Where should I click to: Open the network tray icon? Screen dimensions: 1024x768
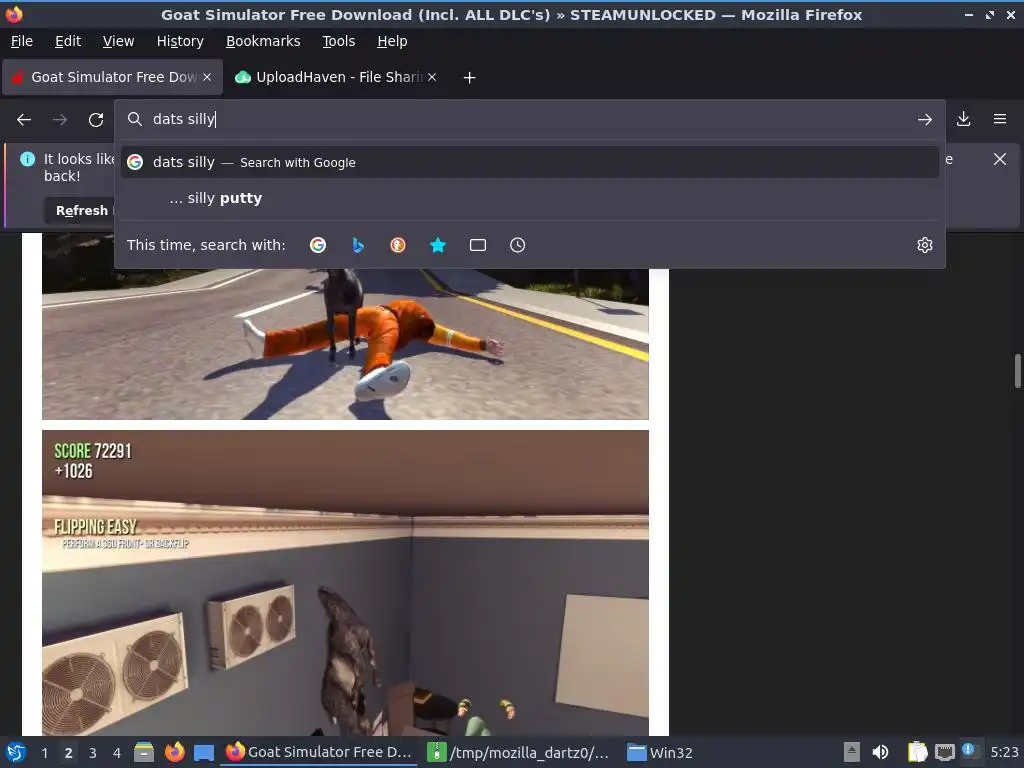[x=944, y=752]
